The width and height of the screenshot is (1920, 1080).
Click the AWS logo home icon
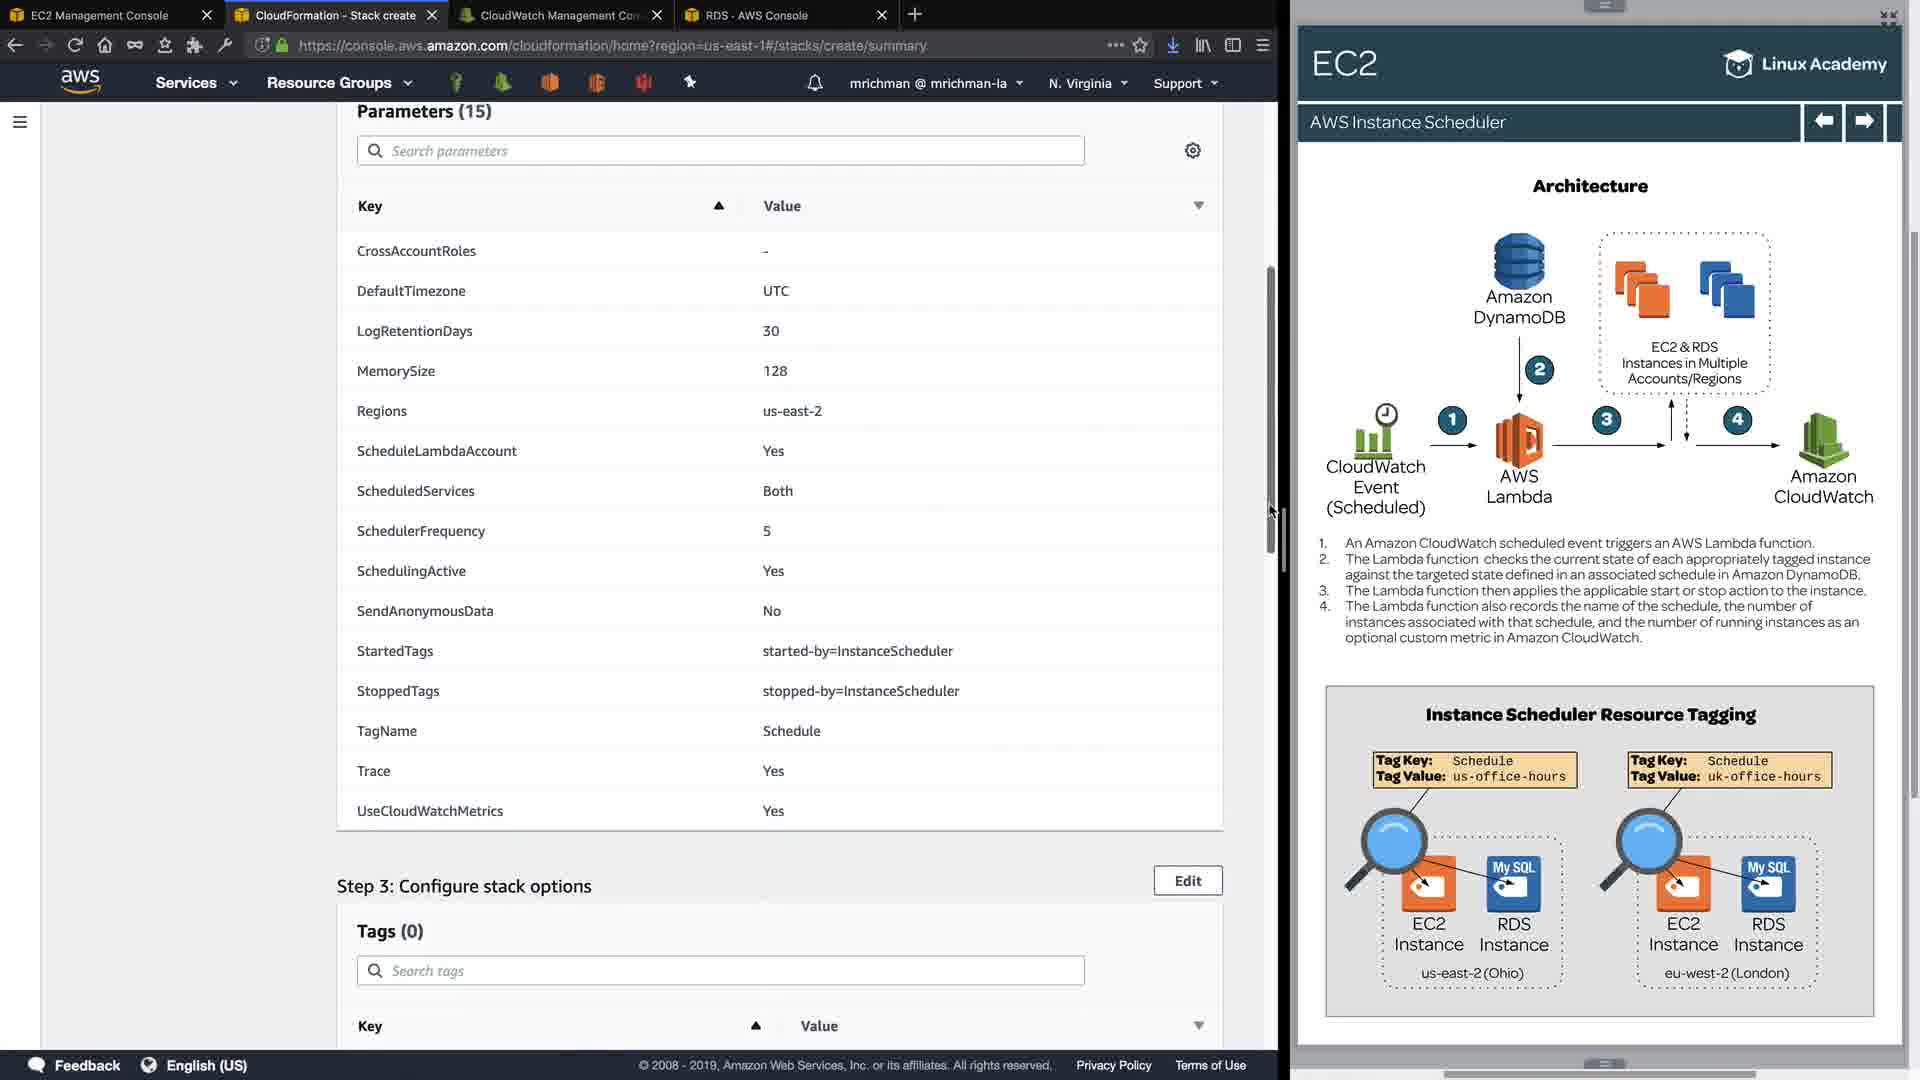(80, 82)
